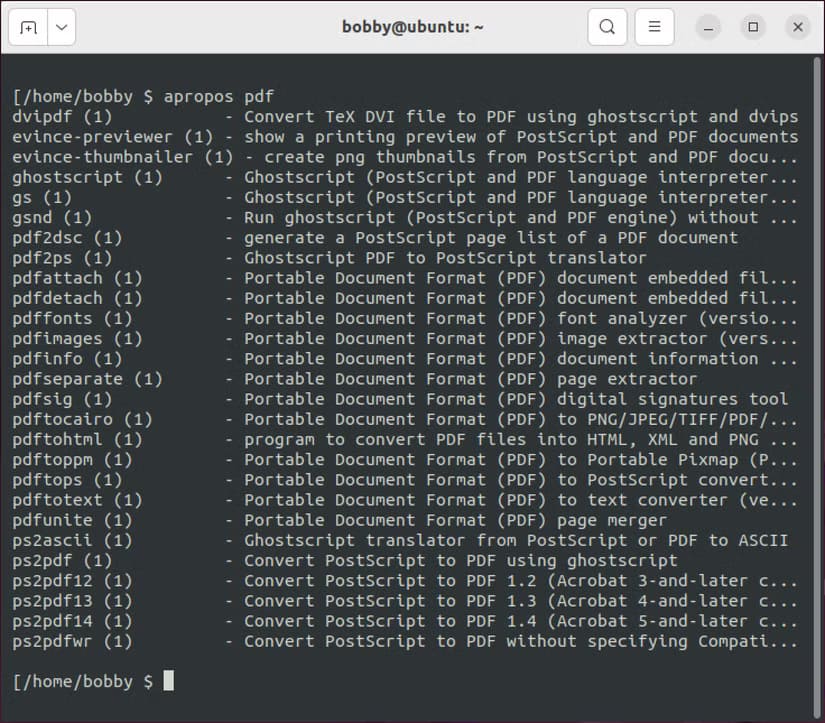Viewport: 825px width, 723px height.
Task: Click 'program to convert PDF files into HTML' text
Action: 436,439
